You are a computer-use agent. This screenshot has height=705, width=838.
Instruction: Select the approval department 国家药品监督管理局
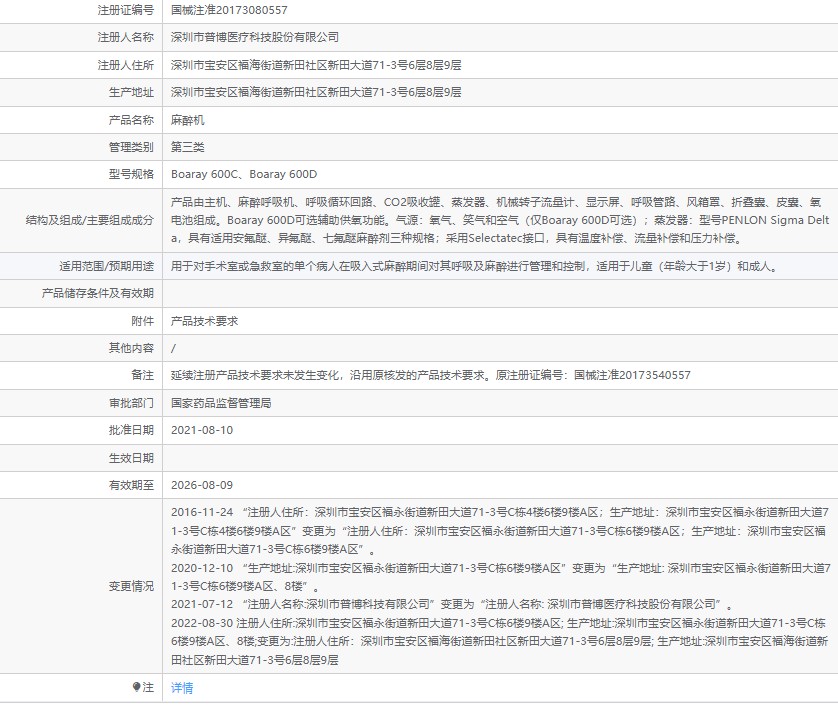[221, 403]
